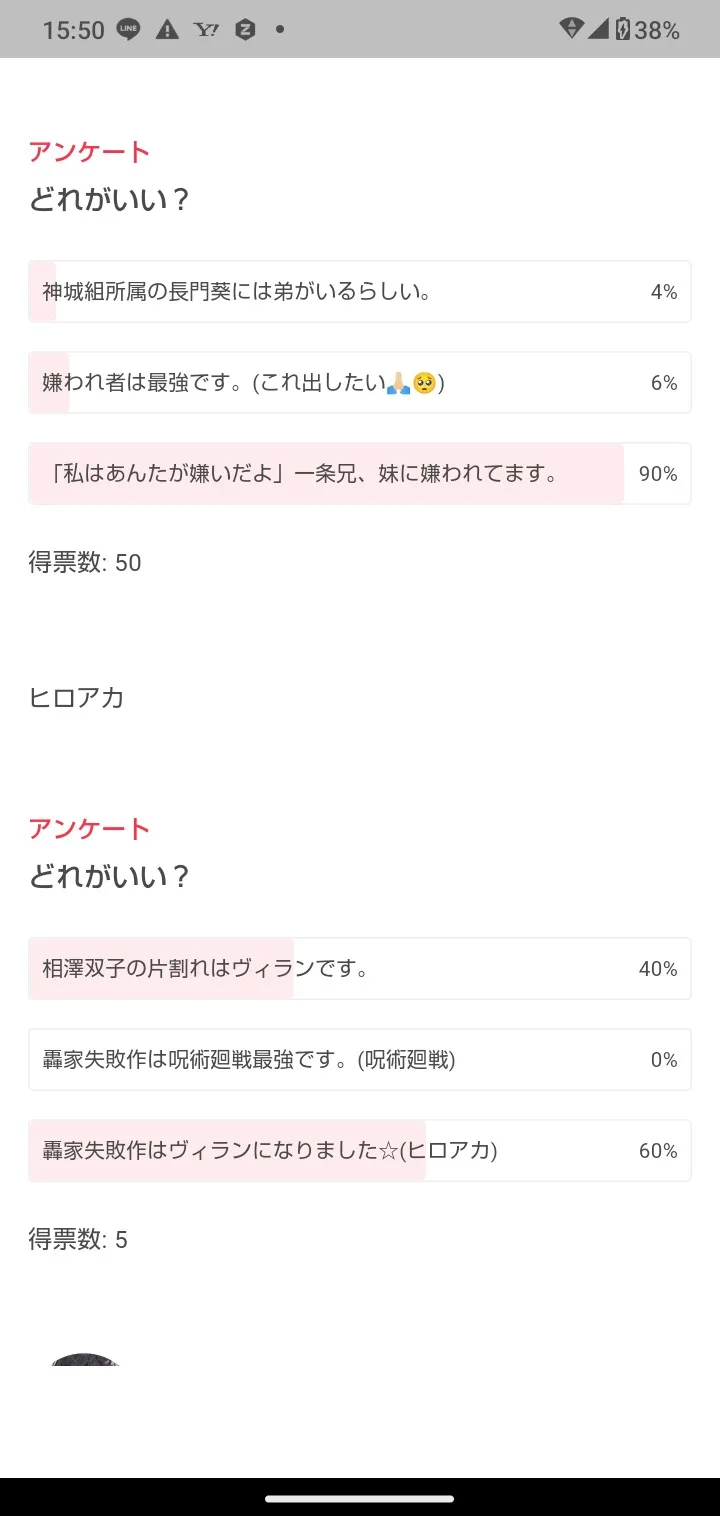Open the partially visible profile avatar

click(x=85, y=1360)
